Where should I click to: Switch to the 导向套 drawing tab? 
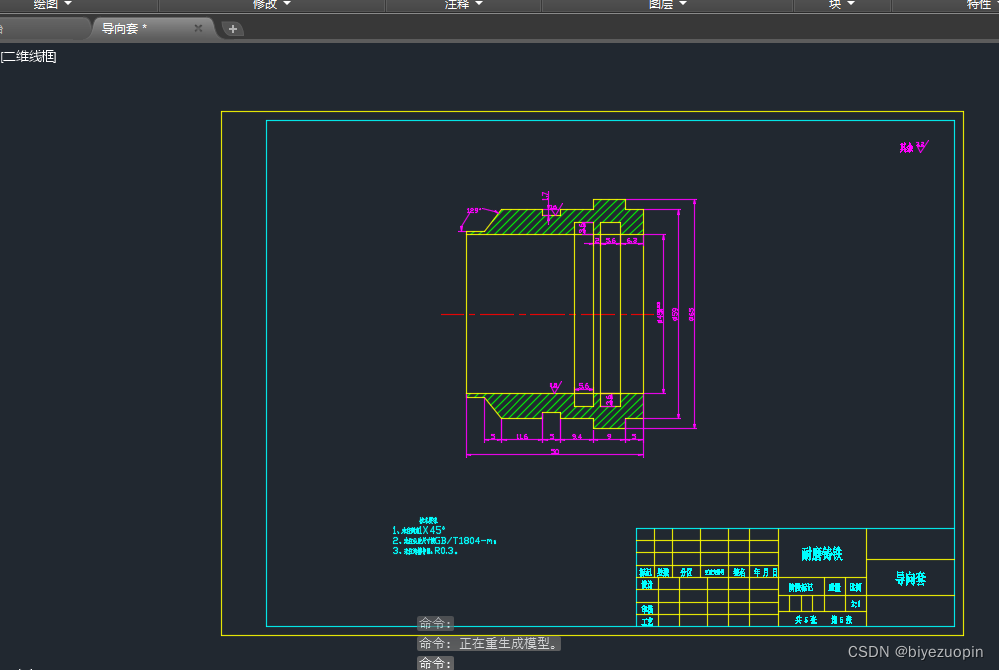tap(124, 29)
